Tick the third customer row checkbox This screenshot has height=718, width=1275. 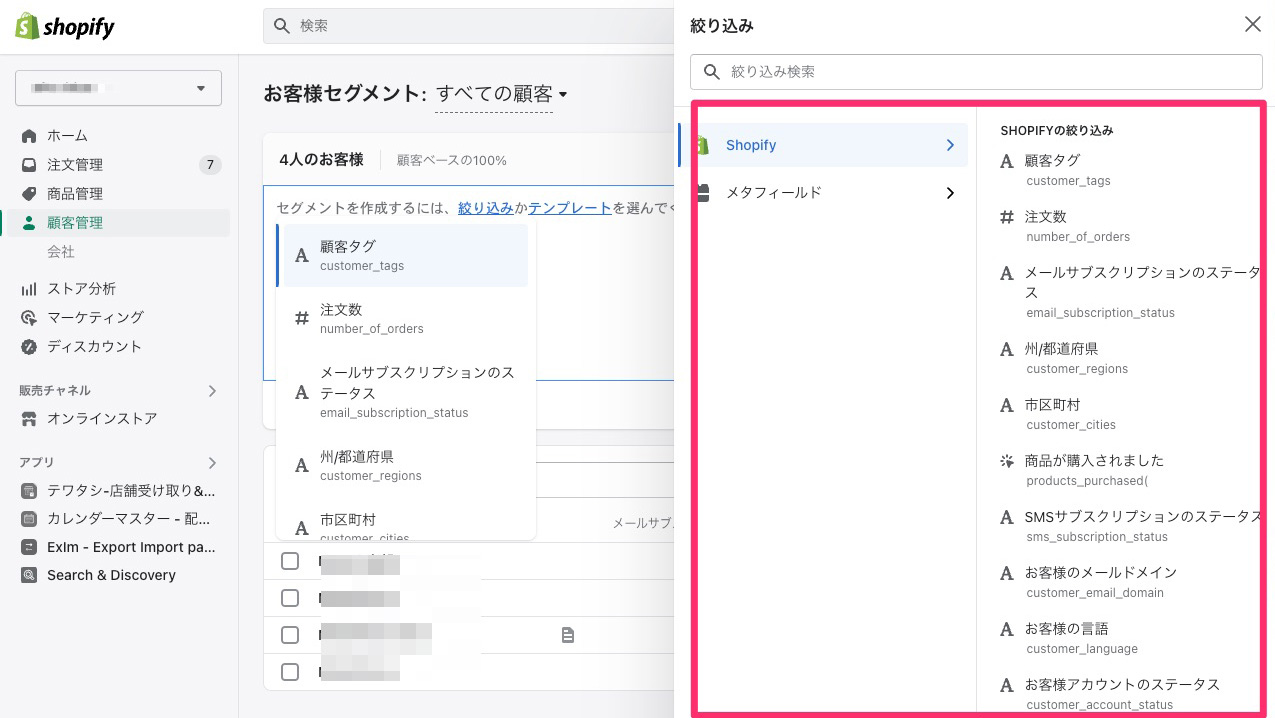290,635
